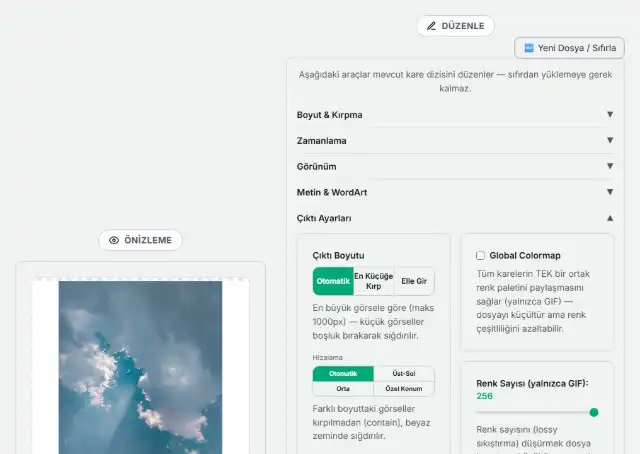Open the Metin & WordArt heading

coord(332,192)
